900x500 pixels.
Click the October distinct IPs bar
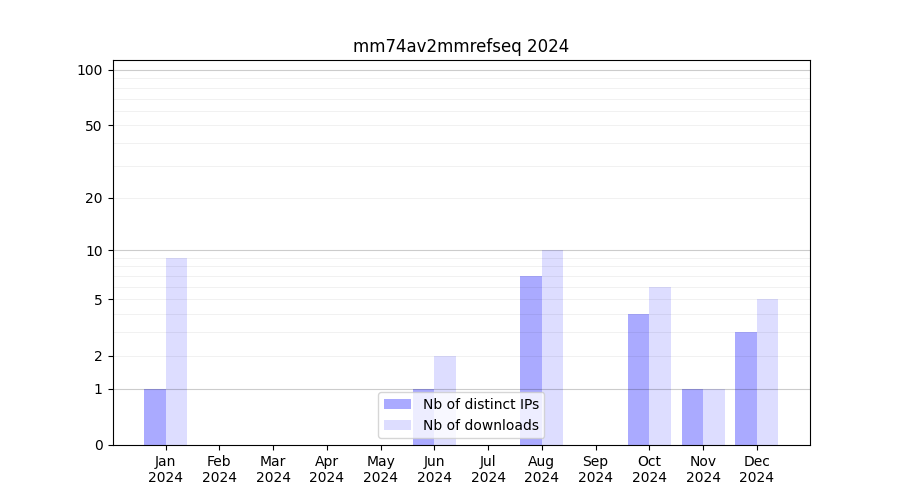tap(638, 379)
